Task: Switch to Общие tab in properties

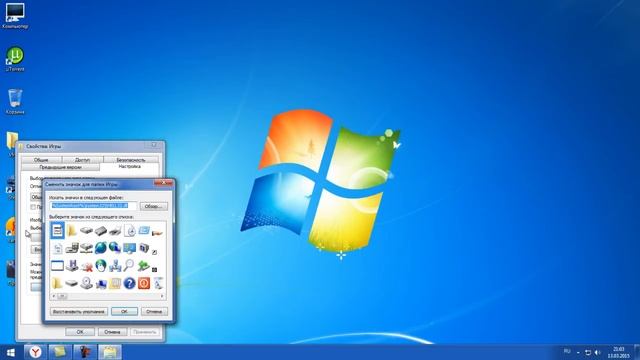Action: tap(41, 160)
